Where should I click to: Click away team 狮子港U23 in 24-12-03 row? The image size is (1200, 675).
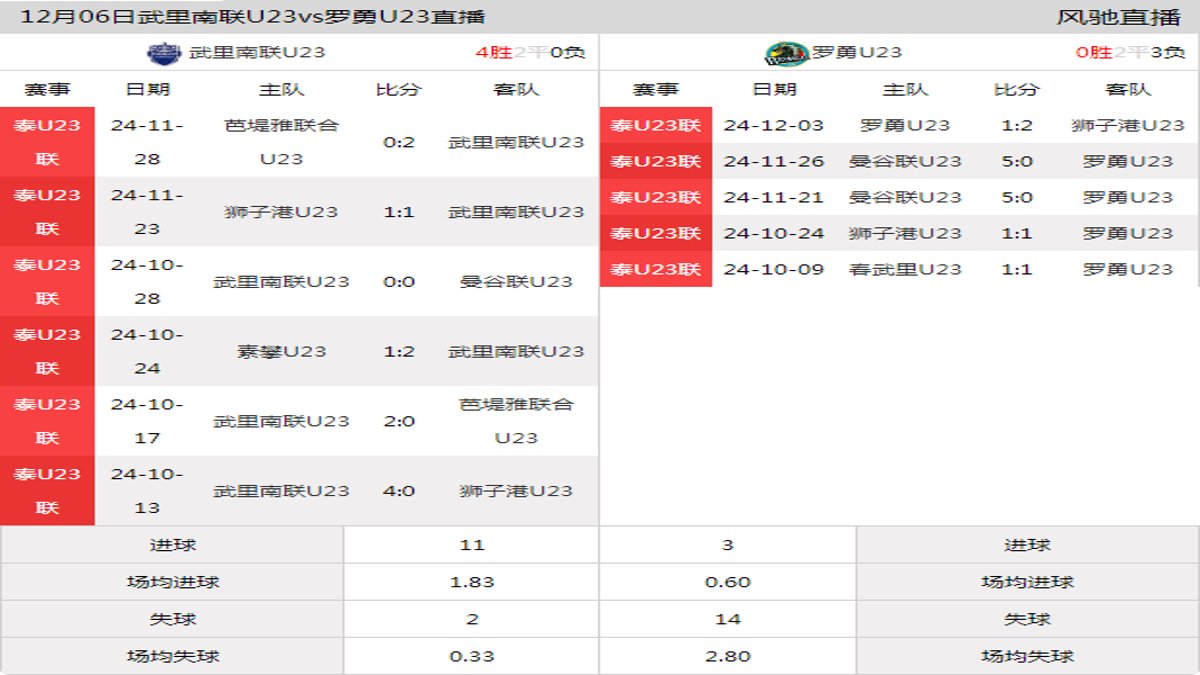(x=1128, y=125)
